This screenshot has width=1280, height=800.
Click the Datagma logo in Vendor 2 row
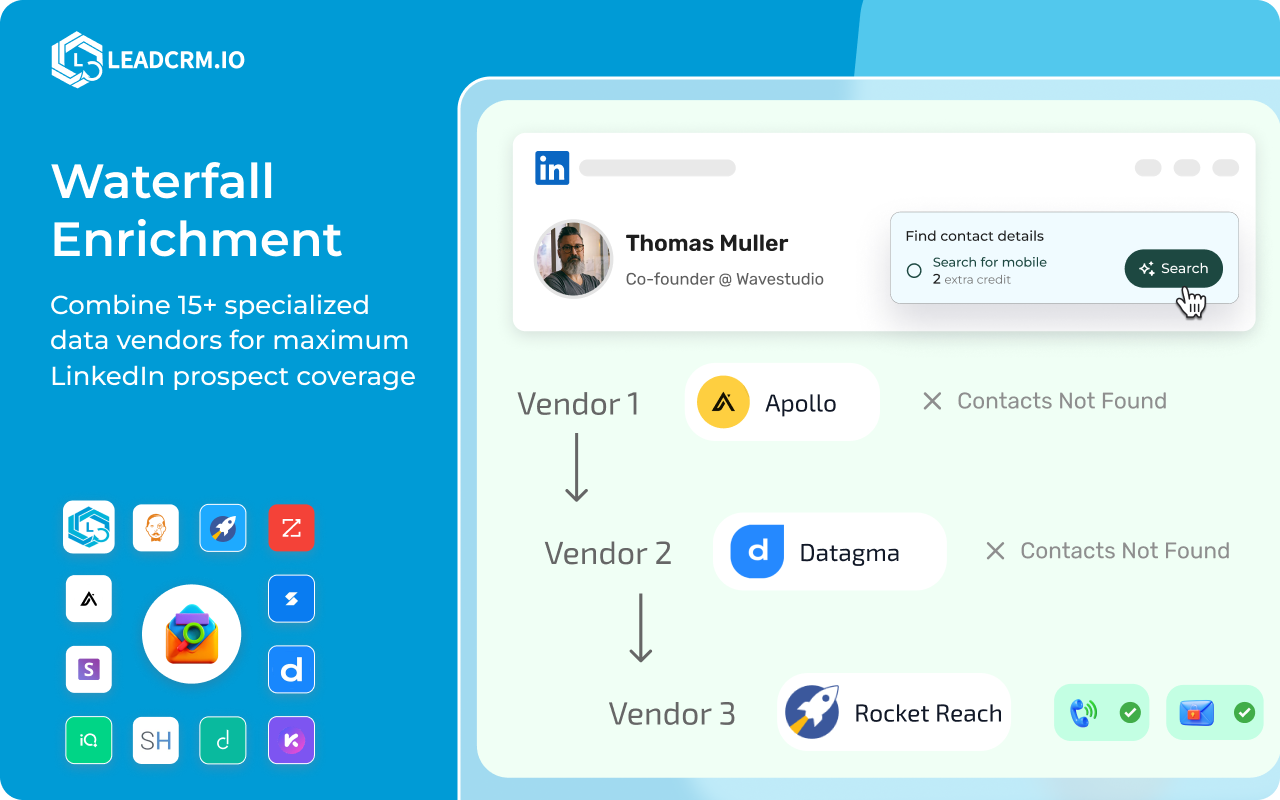(757, 552)
